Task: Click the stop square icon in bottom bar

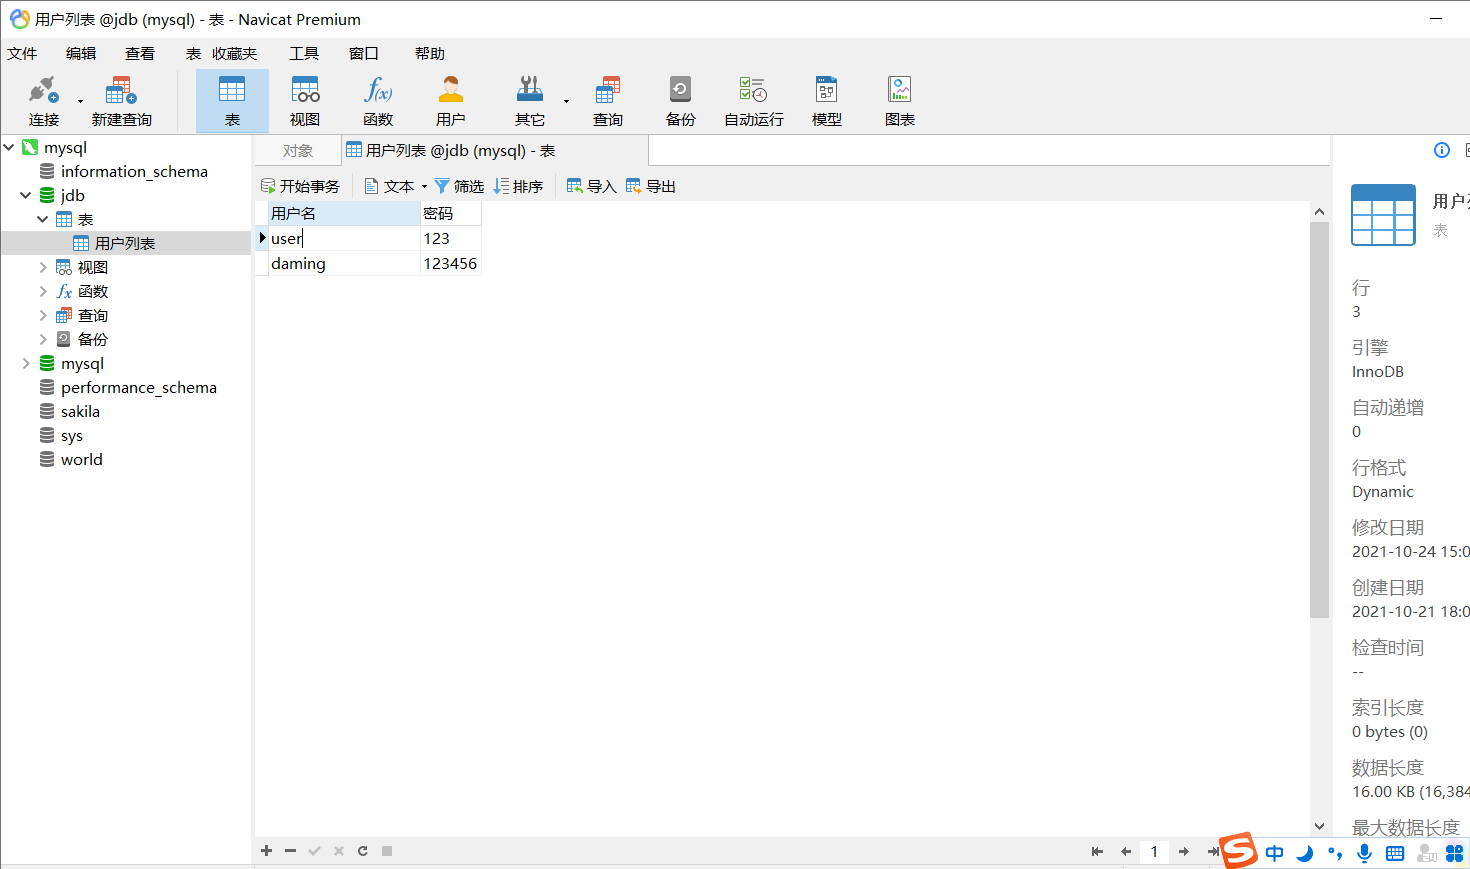Action: pos(387,851)
